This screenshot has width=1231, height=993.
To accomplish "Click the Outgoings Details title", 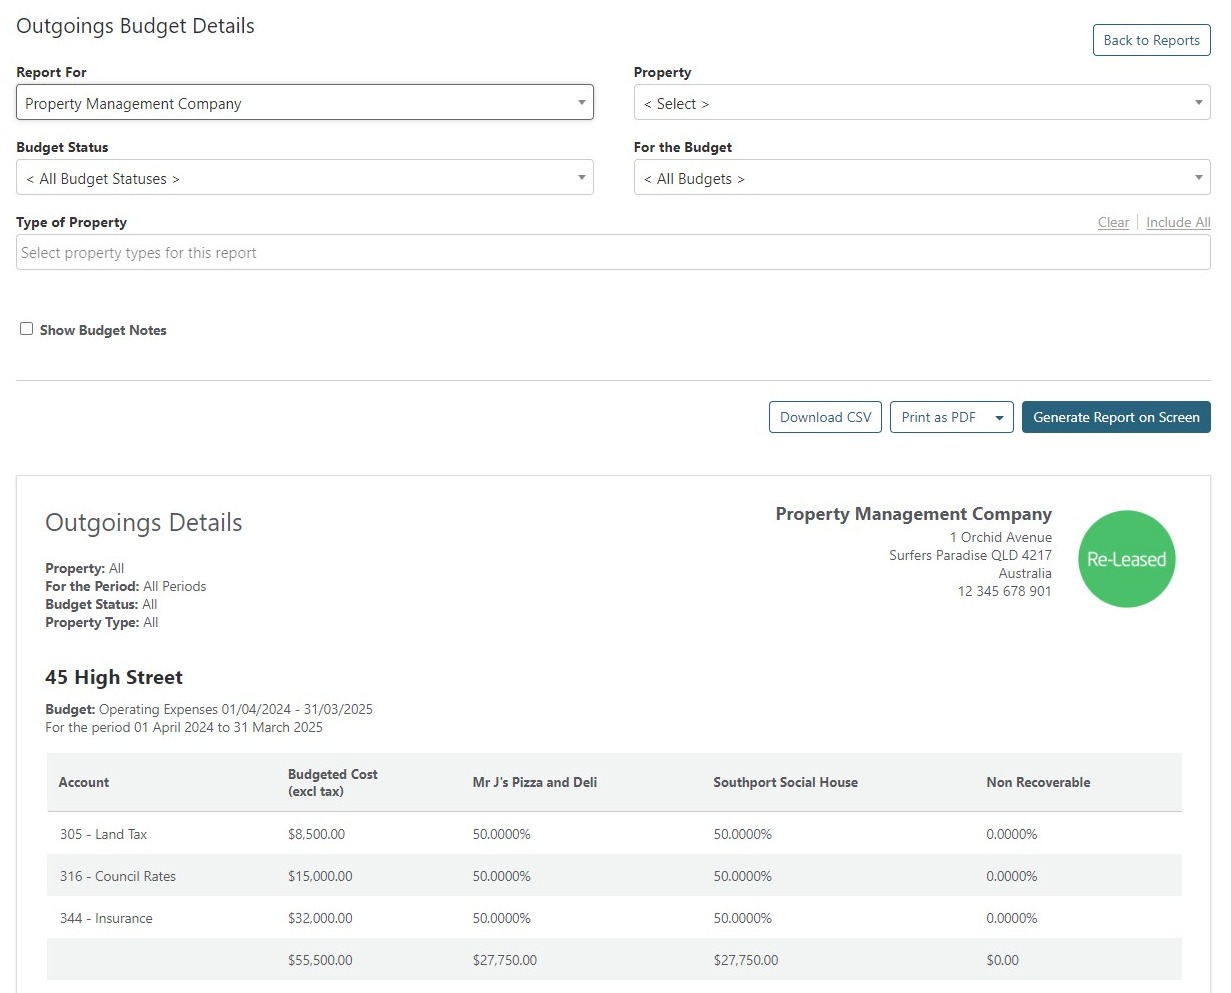I will click(144, 523).
